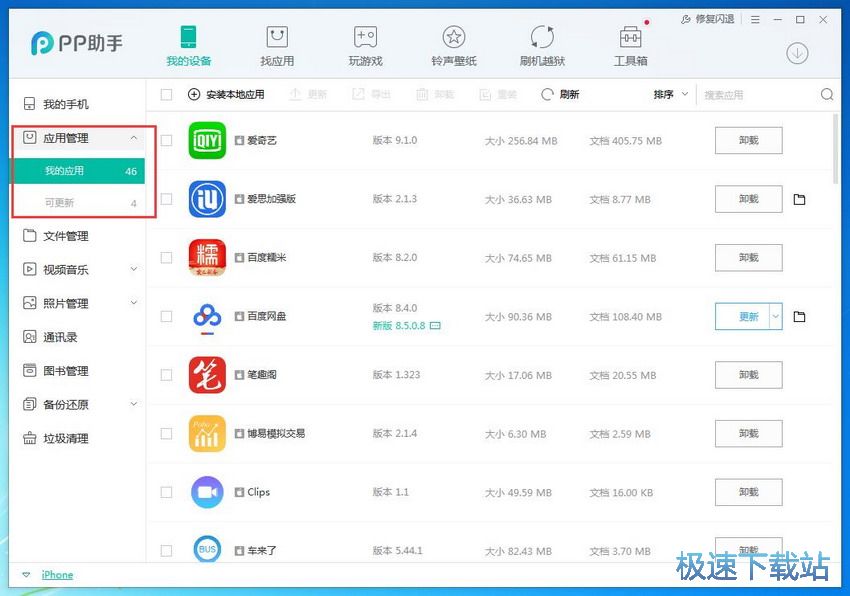
Task: Check the 百度糯米 row checkbox
Action: click(x=166, y=258)
